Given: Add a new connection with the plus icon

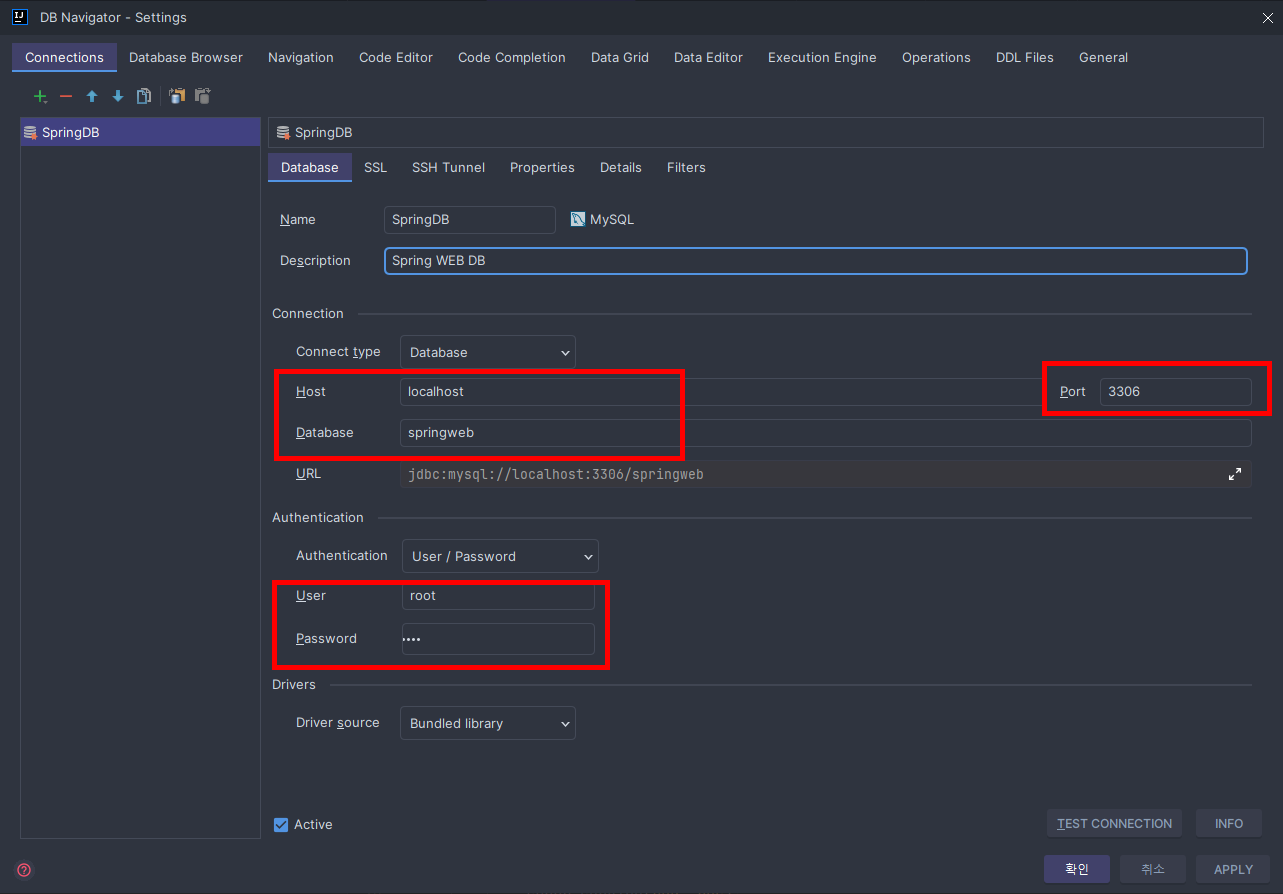Looking at the screenshot, I should point(40,96).
